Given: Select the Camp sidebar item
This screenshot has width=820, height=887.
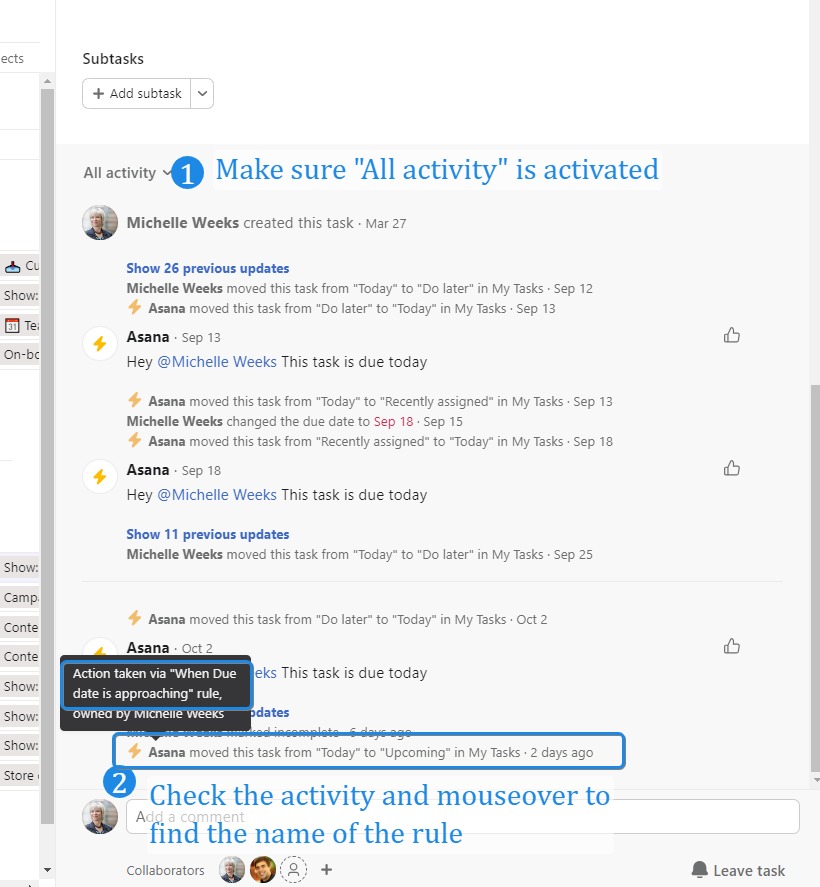Looking at the screenshot, I should coord(21,597).
